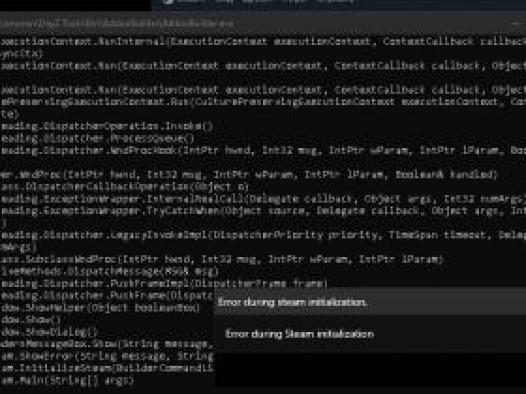
Task: Click the ExceptionWrapper.InternalRealCall line
Action: tap(263, 199)
